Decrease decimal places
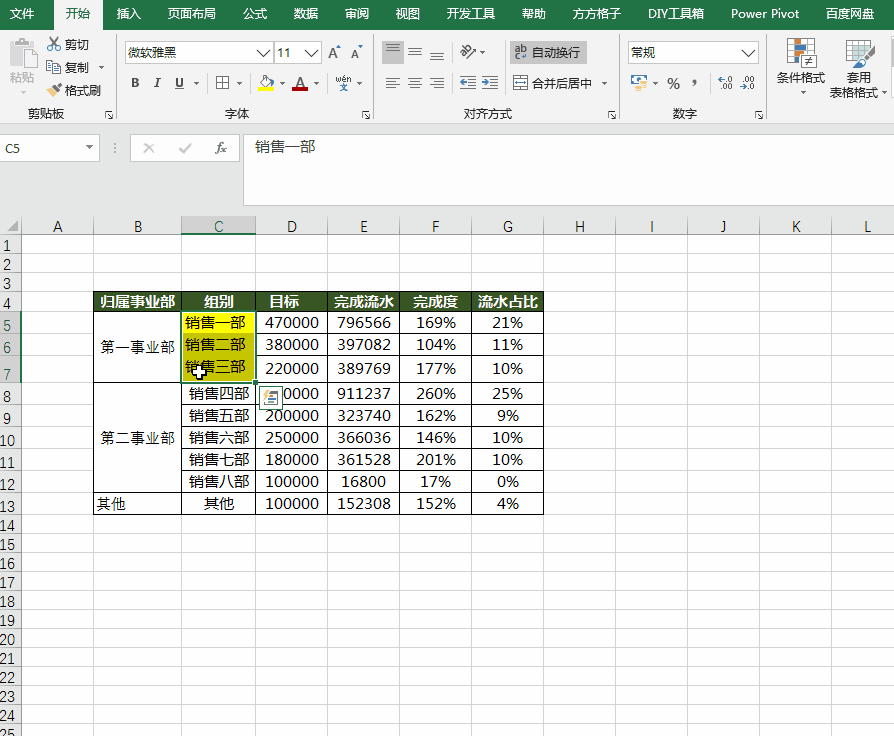 pyautogui.click(x=747, y=83)
